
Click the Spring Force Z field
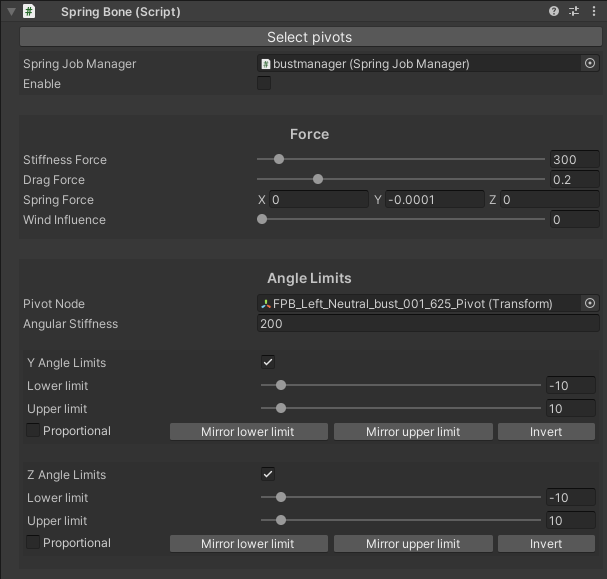pos(550,200)
